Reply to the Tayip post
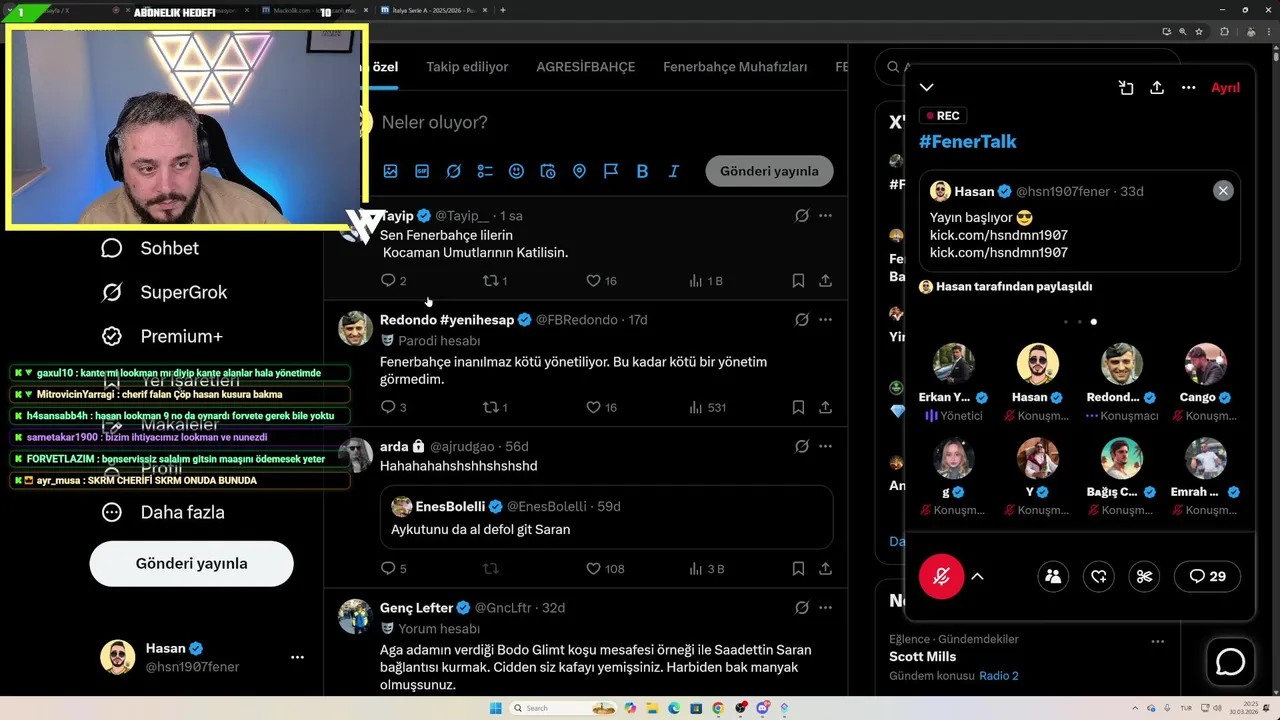1280x720 pixels. 389,281
